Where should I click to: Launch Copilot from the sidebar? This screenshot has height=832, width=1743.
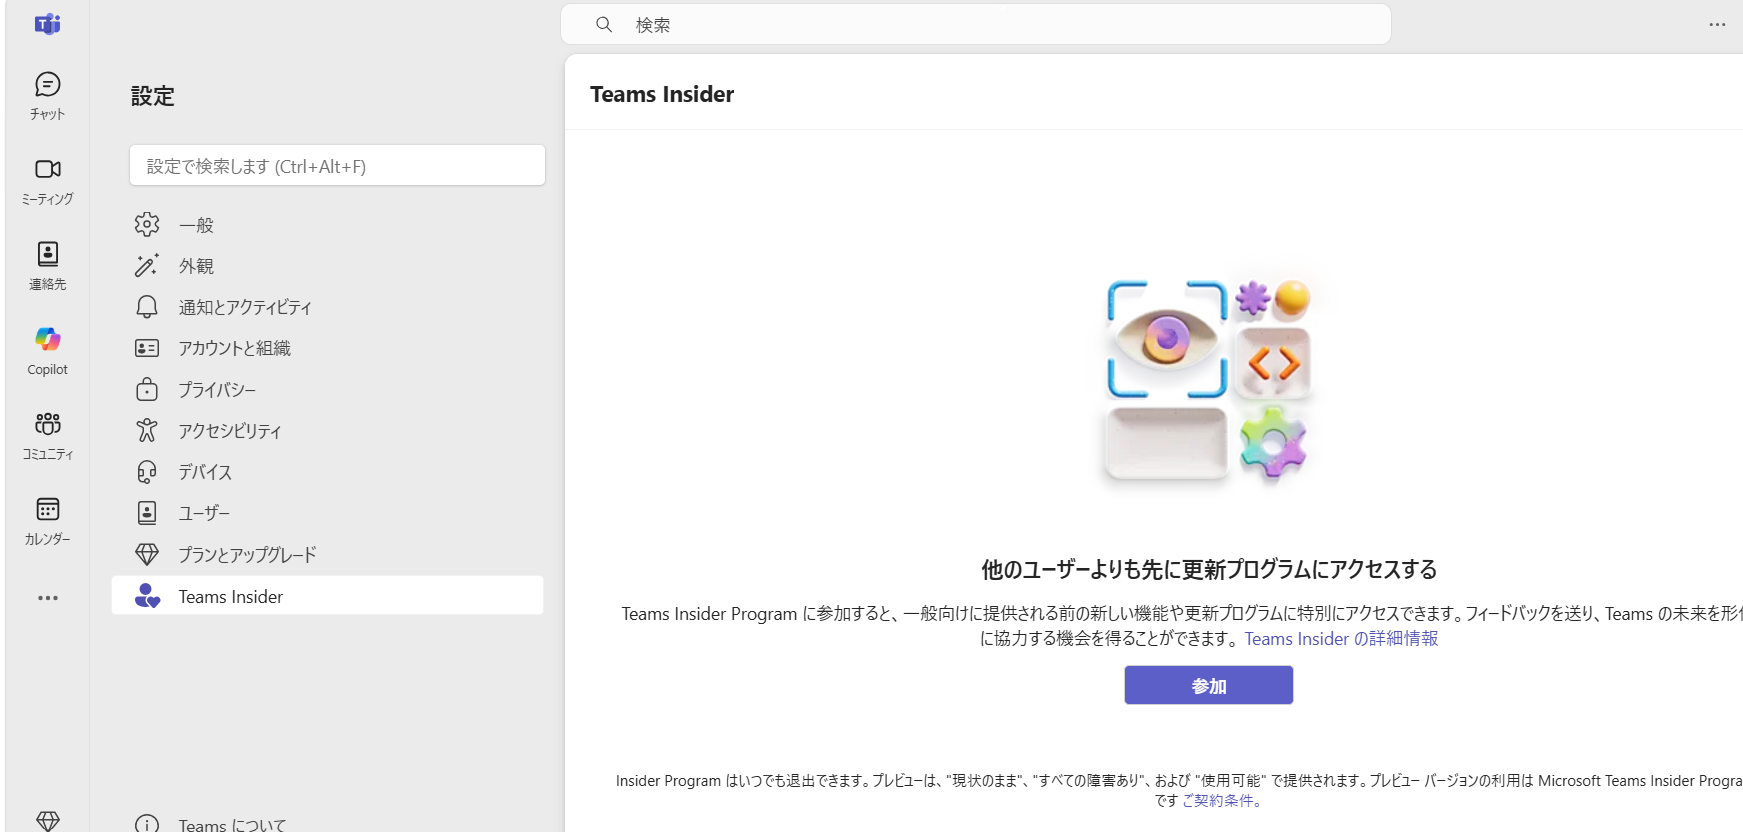click(47, 351)
